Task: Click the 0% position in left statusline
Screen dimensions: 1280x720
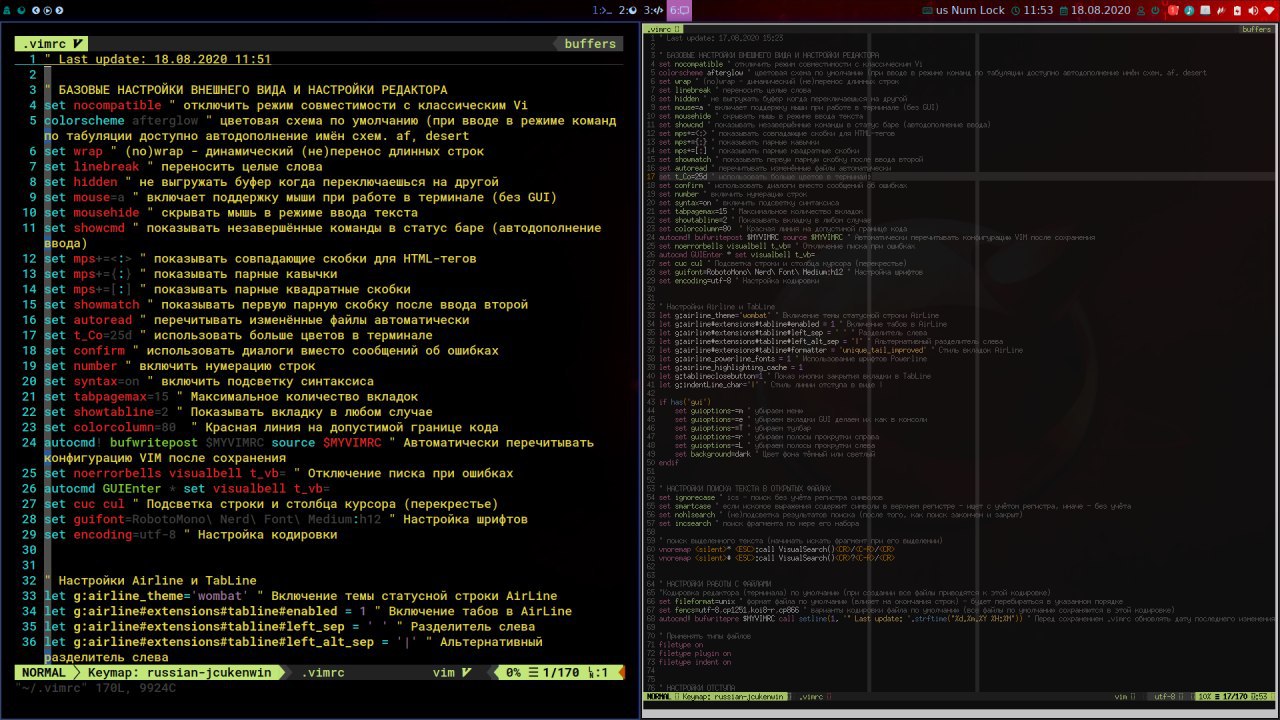Action: [x=514, y=673]
